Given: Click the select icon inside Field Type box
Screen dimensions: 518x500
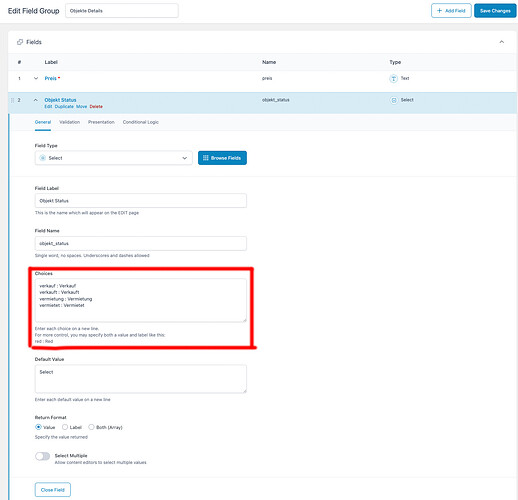Looking at the screenshot, I should [x=43, y=158].
